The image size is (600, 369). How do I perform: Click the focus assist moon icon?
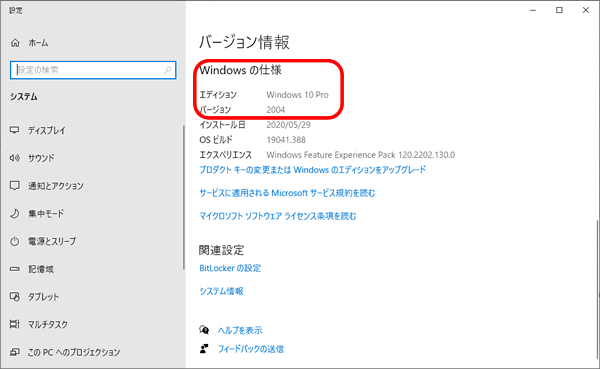tap(15, 213)
